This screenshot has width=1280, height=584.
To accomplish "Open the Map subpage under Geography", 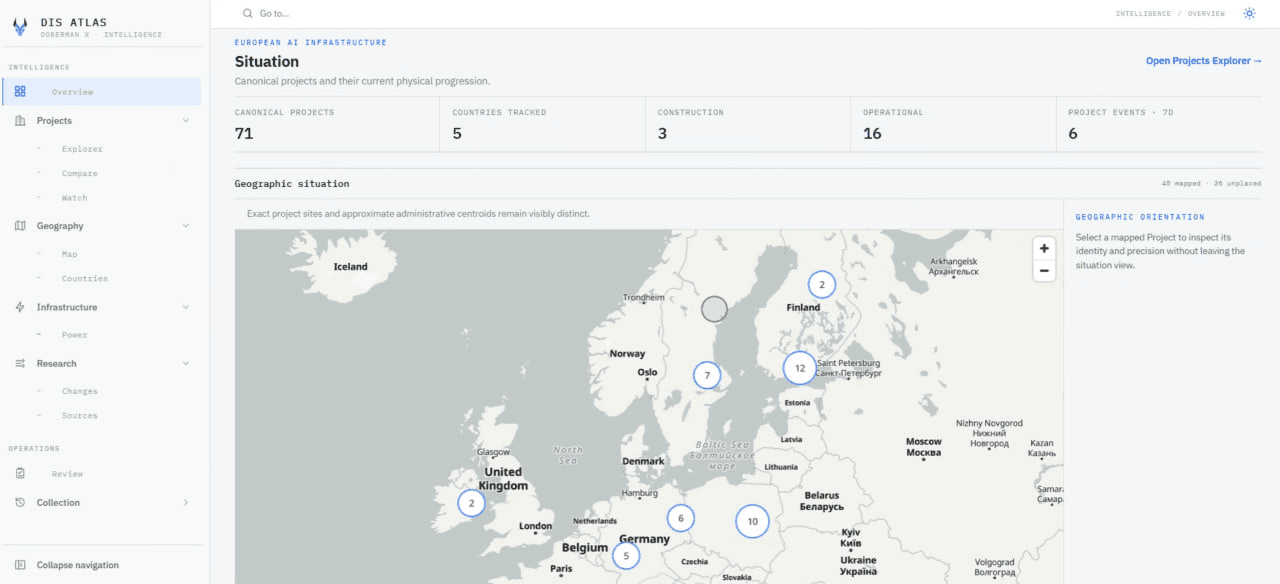I will (x=69, y=254).
